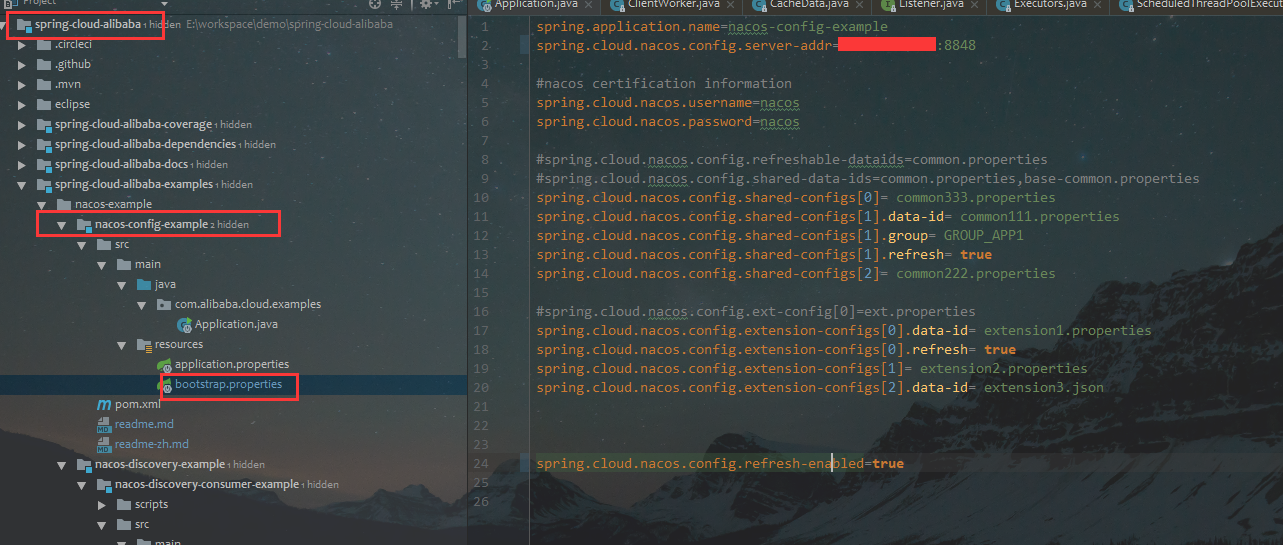Click 'extension1.properties' value in editor
Viewport: 1283px width, 545px height.
pos(1068,330)
